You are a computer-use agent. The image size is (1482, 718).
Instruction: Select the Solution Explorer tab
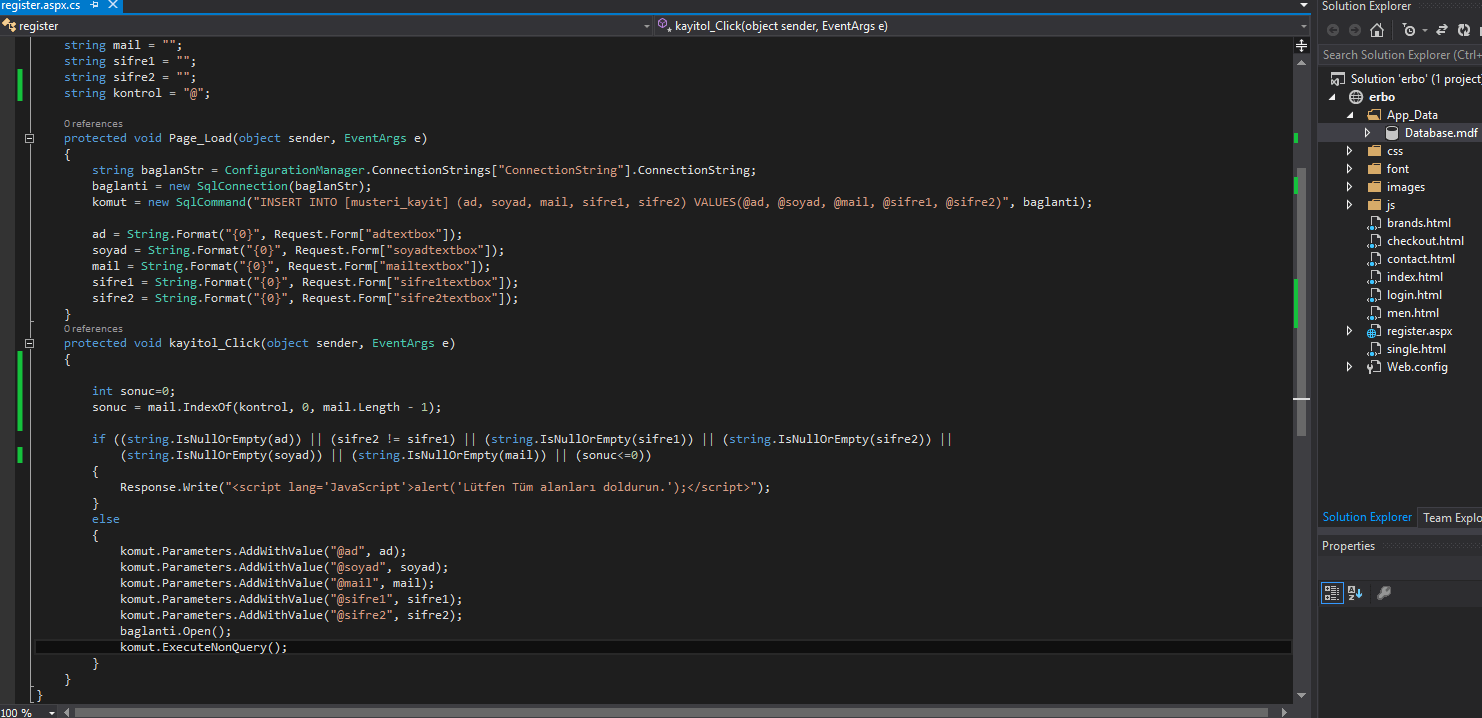click(1366, 517)
